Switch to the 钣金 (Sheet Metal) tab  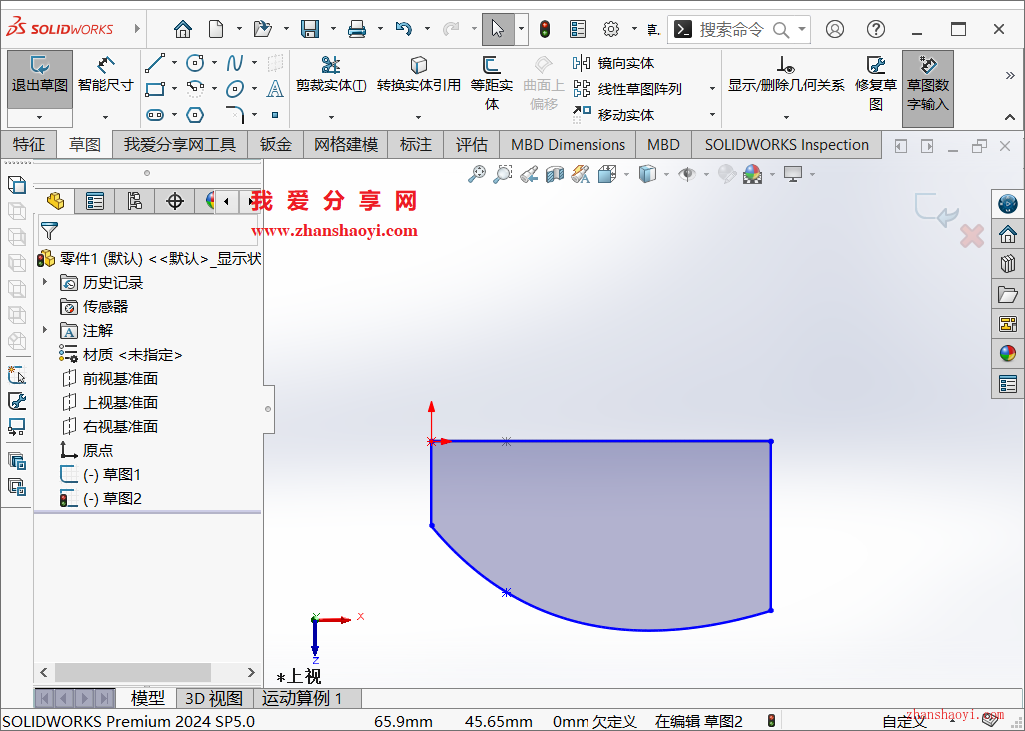pyautogui.click(x=275, y=144)
